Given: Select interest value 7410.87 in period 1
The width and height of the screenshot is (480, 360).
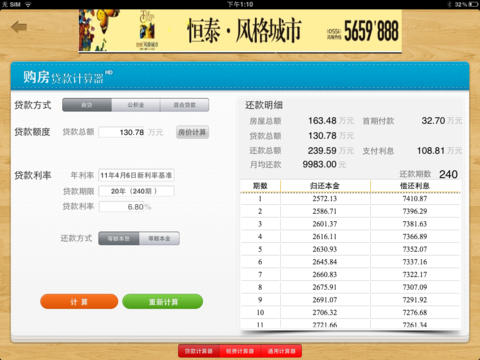Looking at the screenshot, I should click(x=415, y=199).
